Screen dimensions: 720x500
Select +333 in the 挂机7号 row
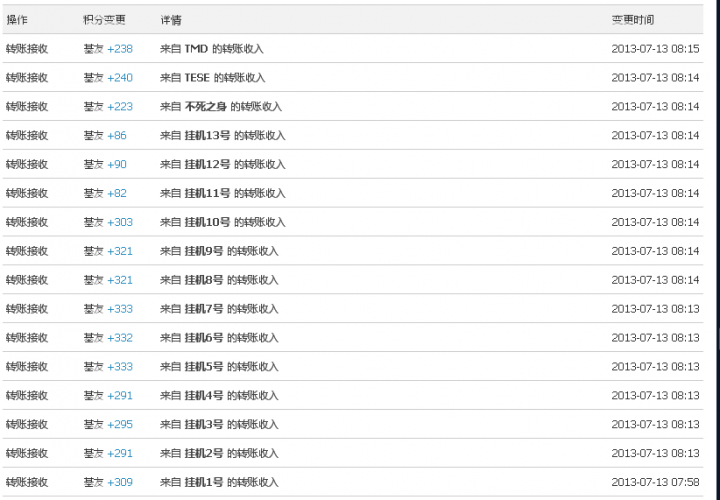tap(120, 309)
